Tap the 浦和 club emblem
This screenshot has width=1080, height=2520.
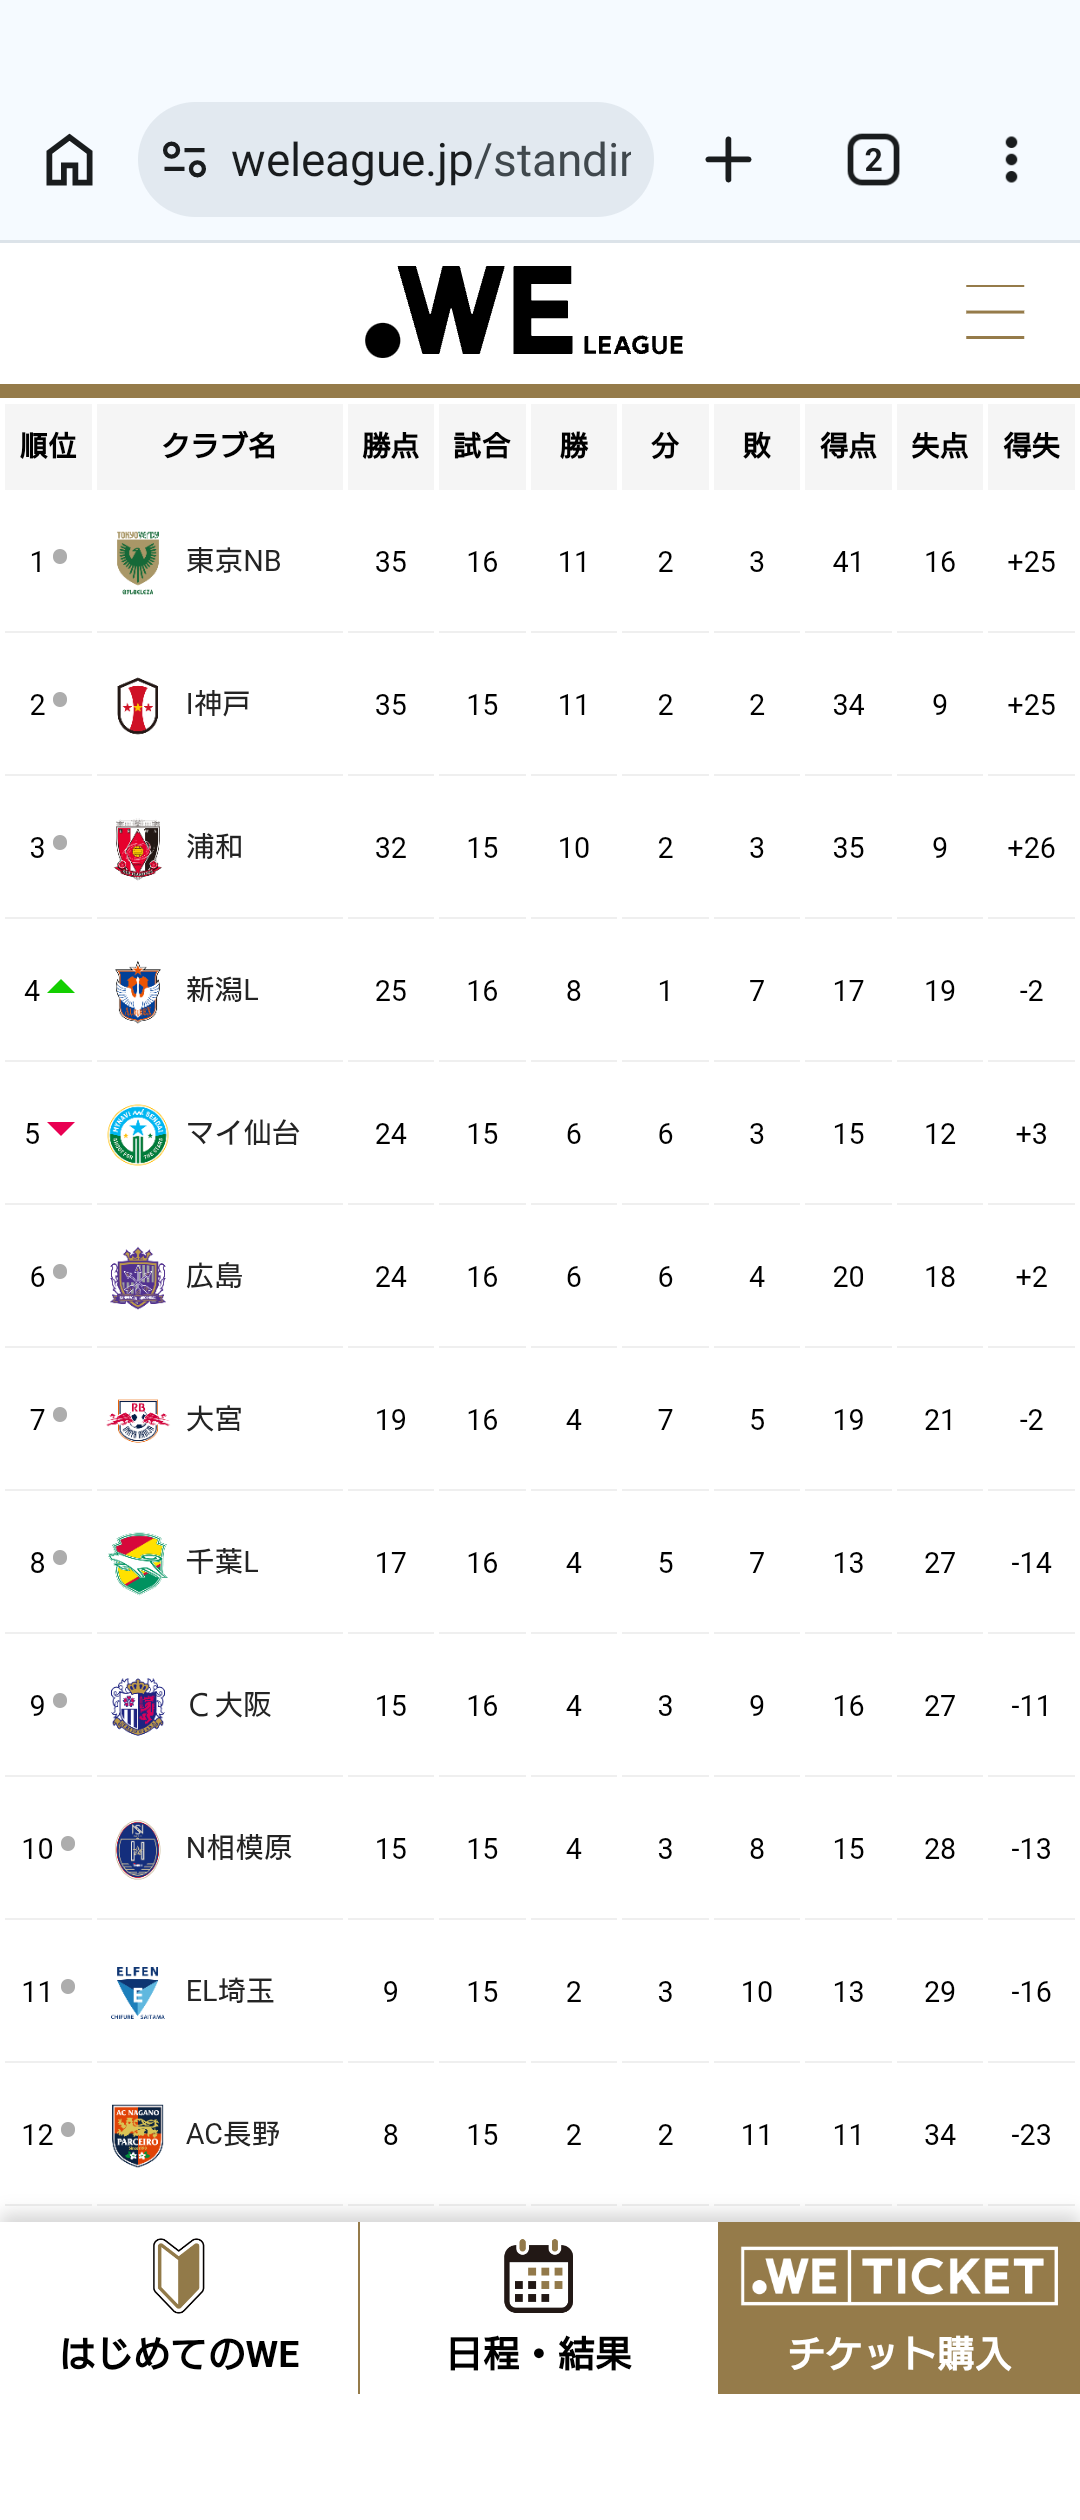[138, 848]
